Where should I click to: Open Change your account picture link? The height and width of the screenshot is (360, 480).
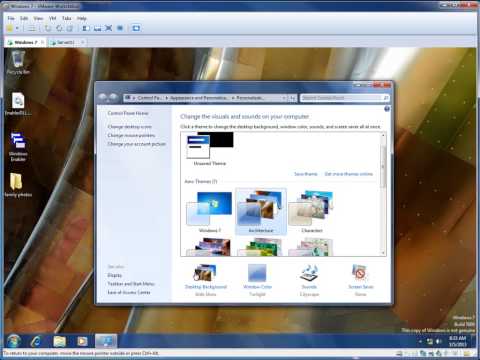click(137, 144)
